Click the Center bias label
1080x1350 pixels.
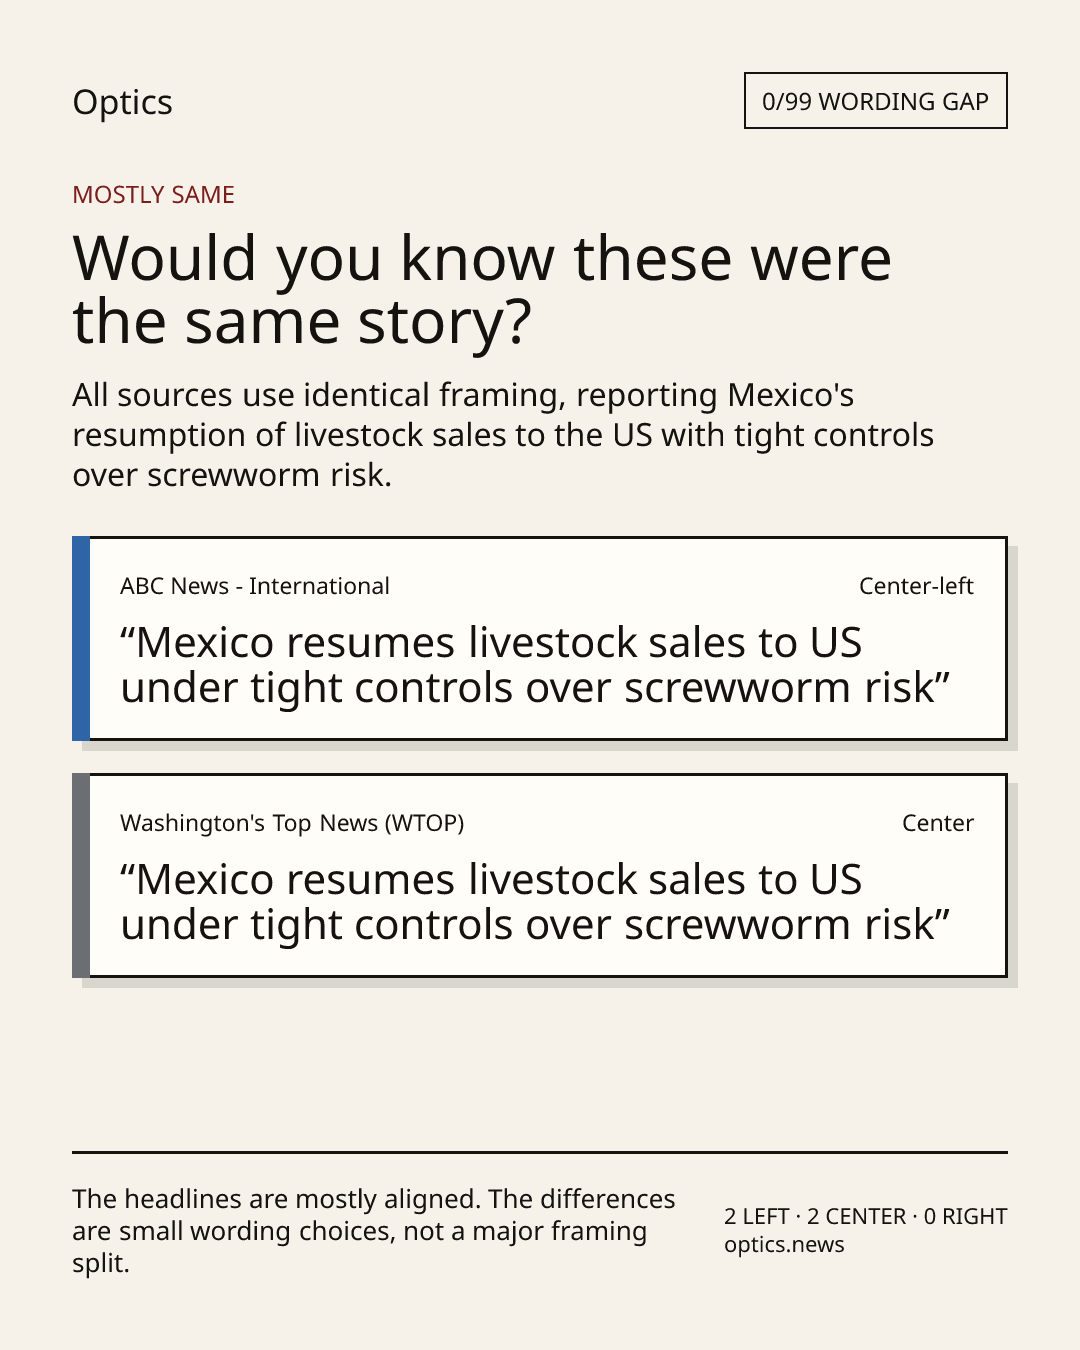click(938, 823)
